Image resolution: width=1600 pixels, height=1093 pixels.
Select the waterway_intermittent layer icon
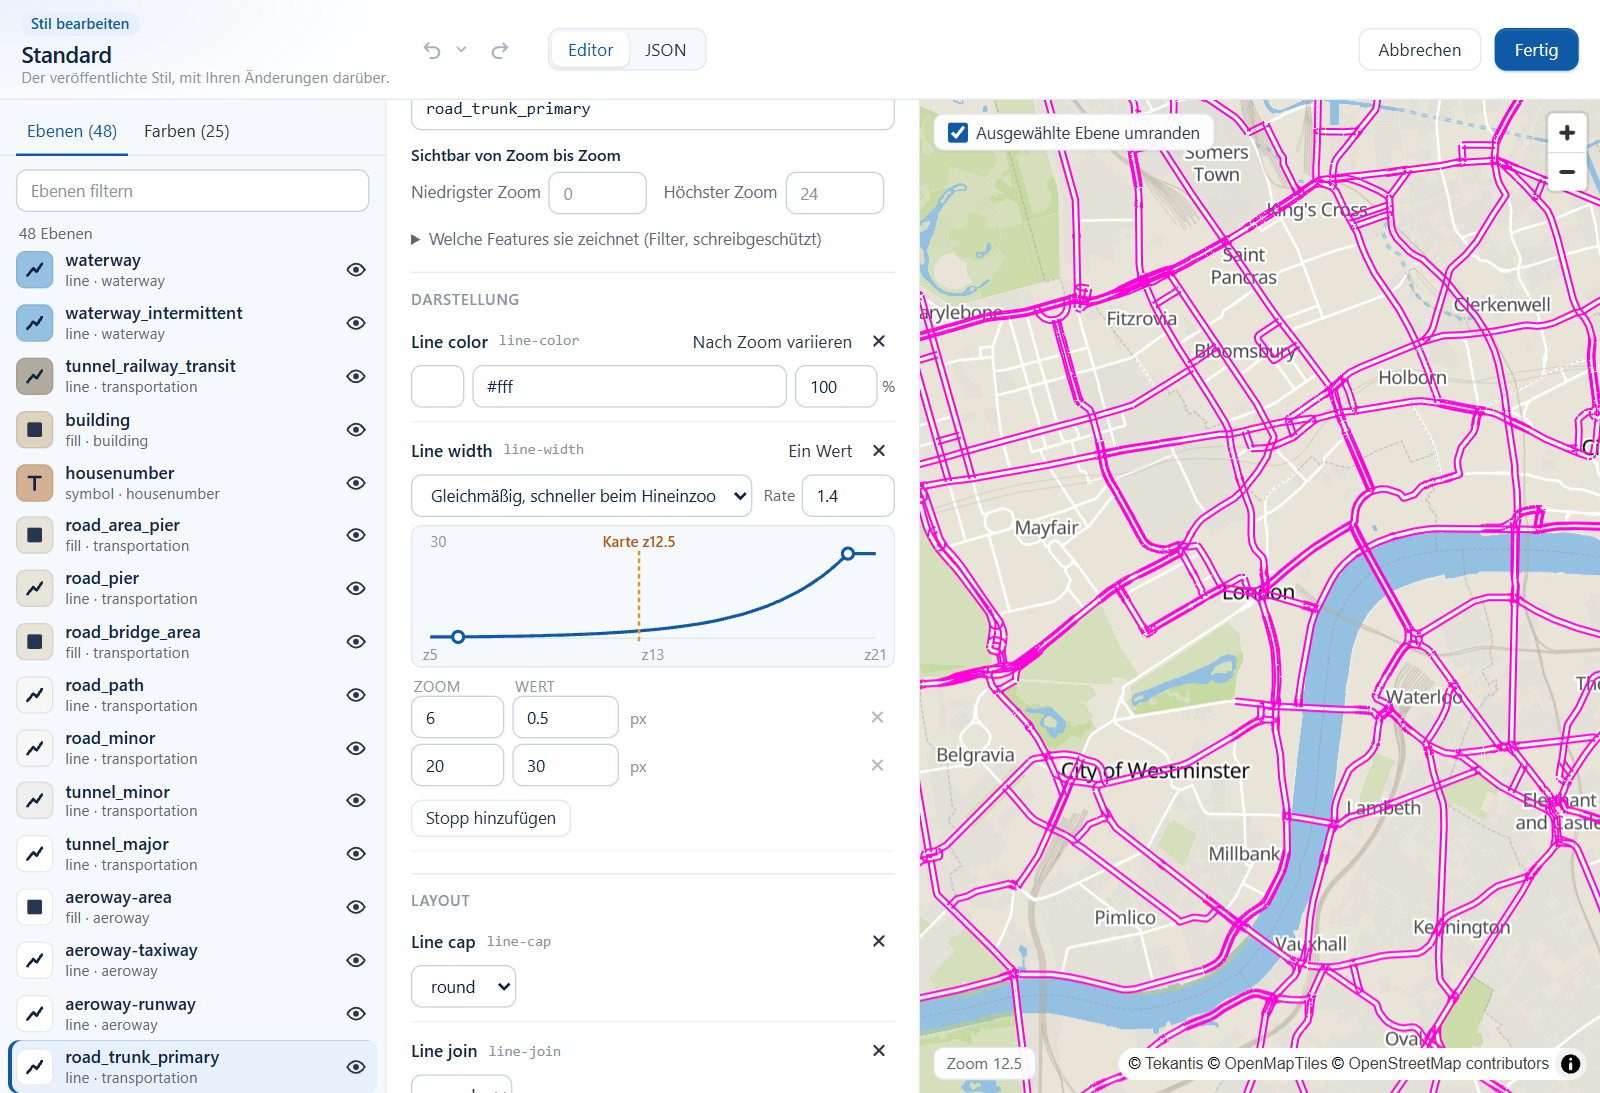tap(35, 323)
